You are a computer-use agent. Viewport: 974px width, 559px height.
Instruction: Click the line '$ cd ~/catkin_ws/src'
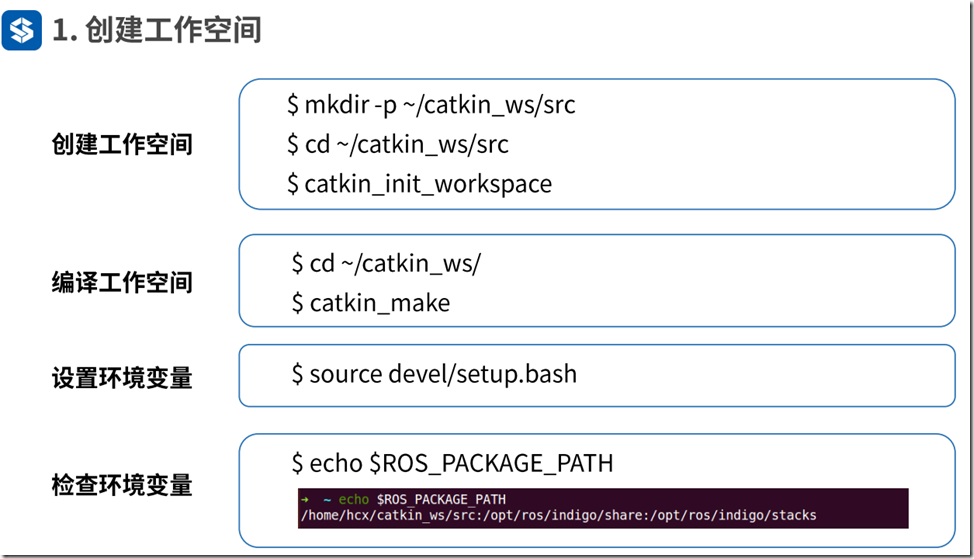coord(398,145)
